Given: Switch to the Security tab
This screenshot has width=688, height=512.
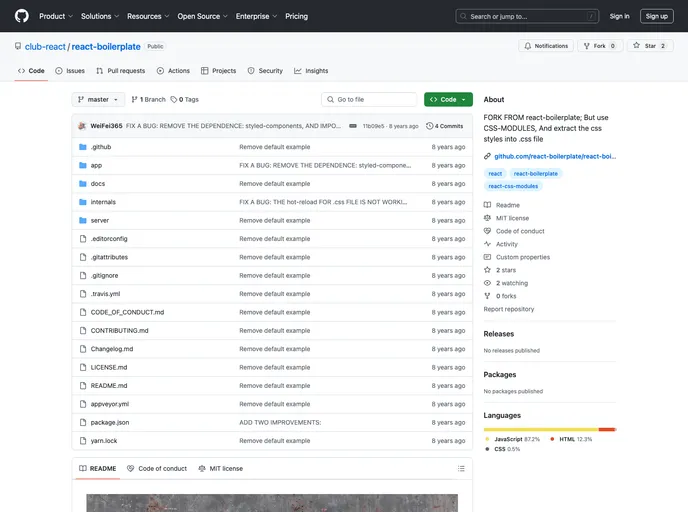Looking at the screenshot, I should point(265,71).
